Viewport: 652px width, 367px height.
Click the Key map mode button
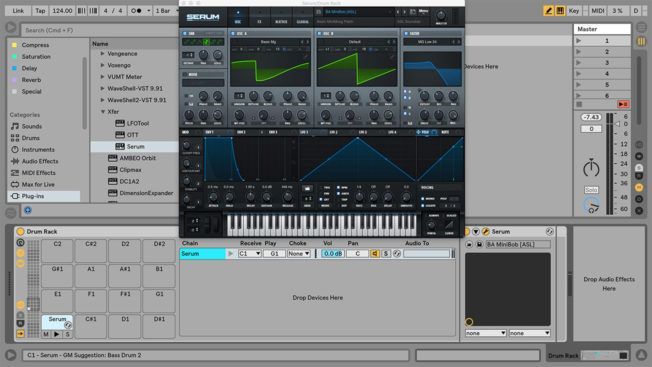(574, 11)
